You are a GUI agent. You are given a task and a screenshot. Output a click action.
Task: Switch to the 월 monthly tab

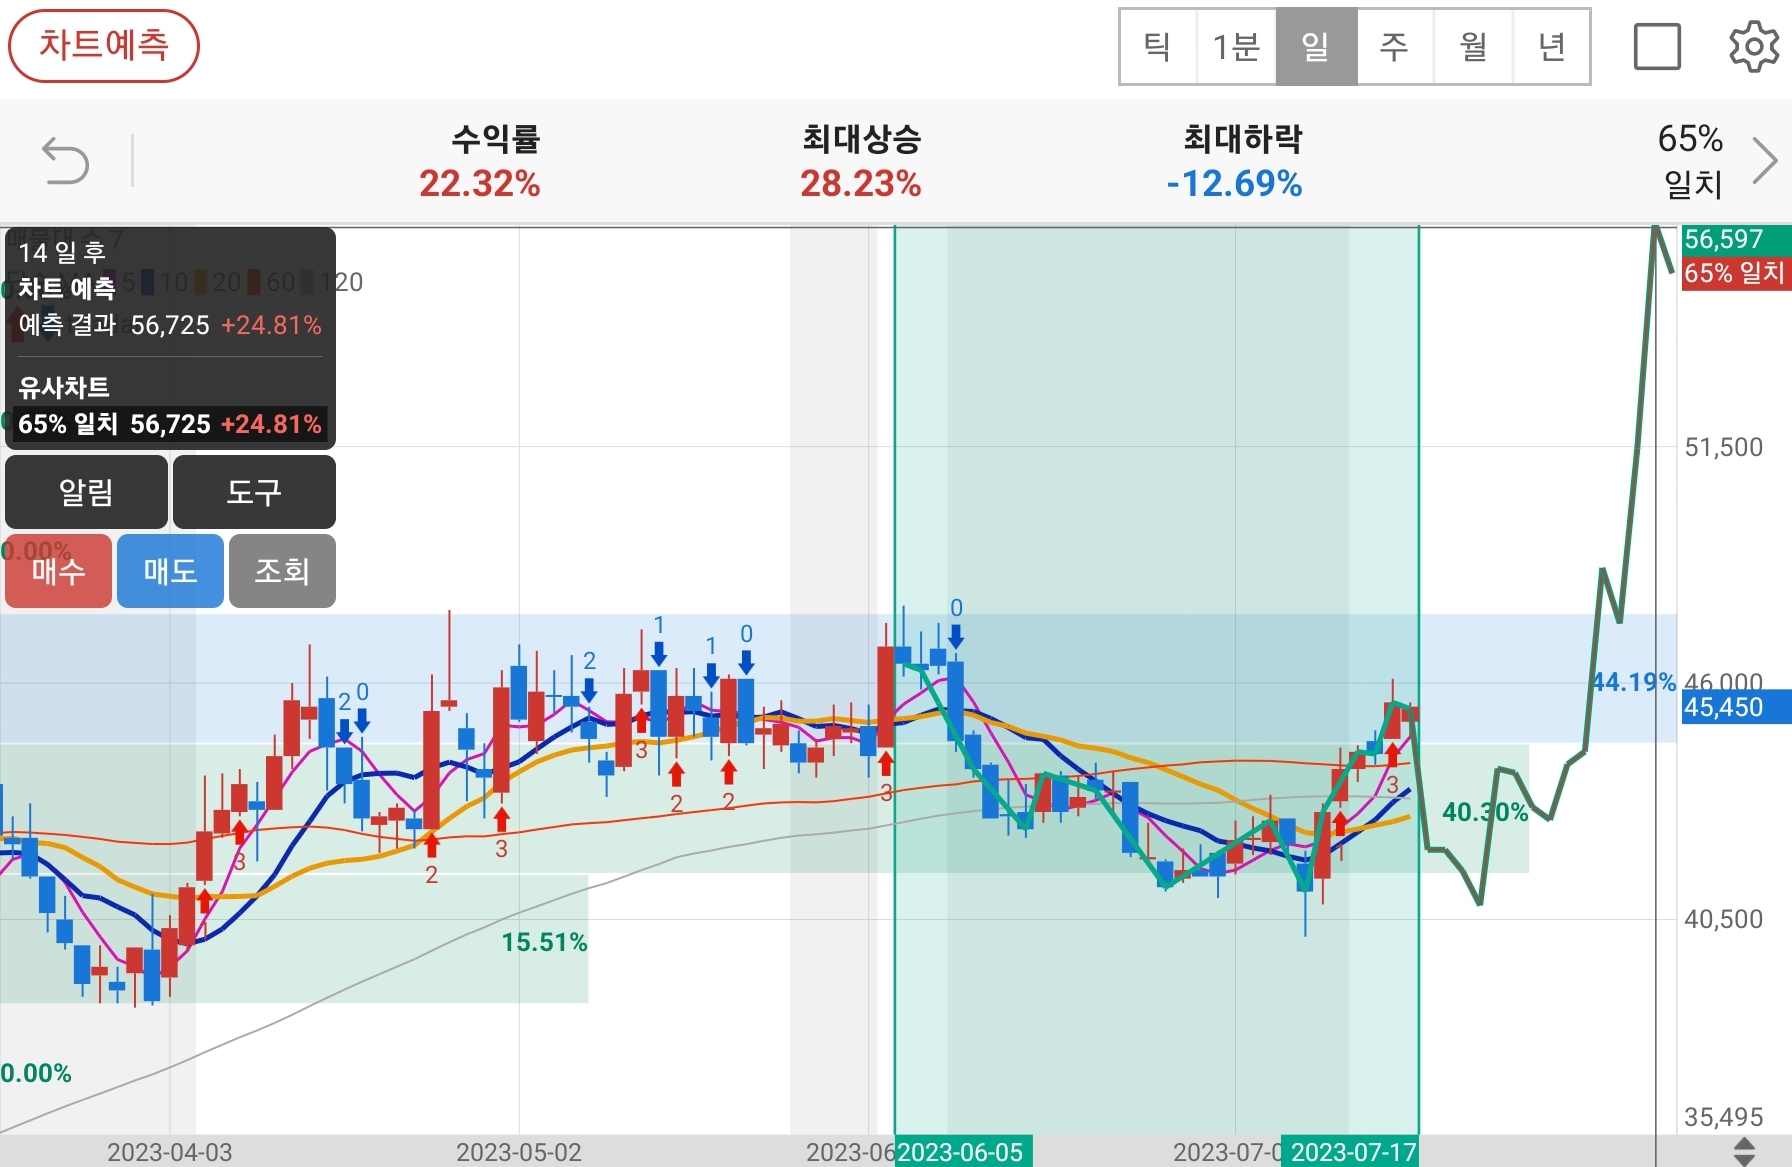1473,47
